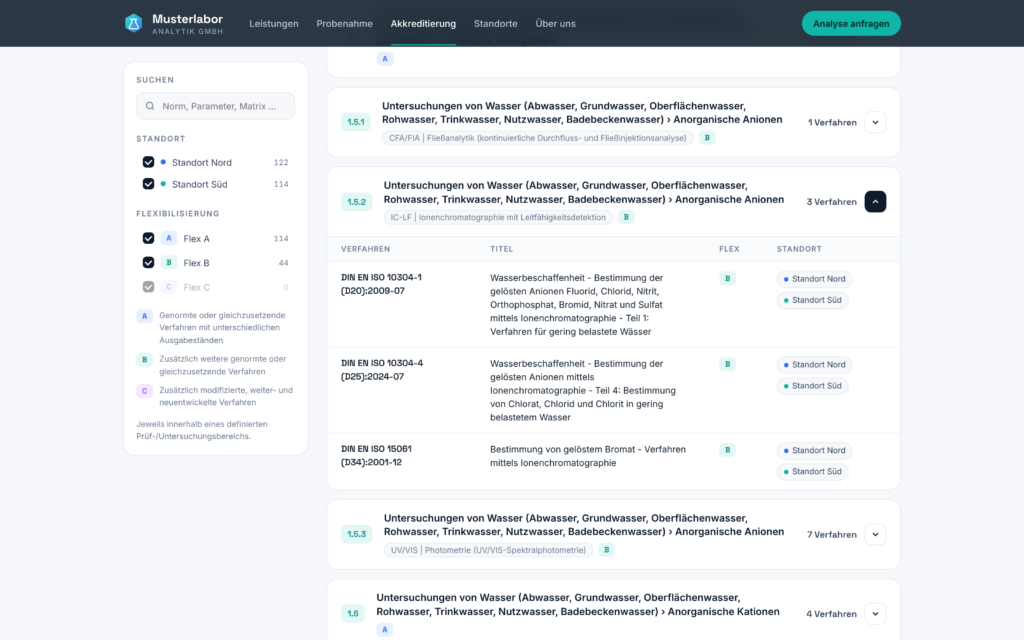Open the Probenahme nav item
This screenshot has width=1024, height=640.
pyautogui.click(x=344, y=24)
